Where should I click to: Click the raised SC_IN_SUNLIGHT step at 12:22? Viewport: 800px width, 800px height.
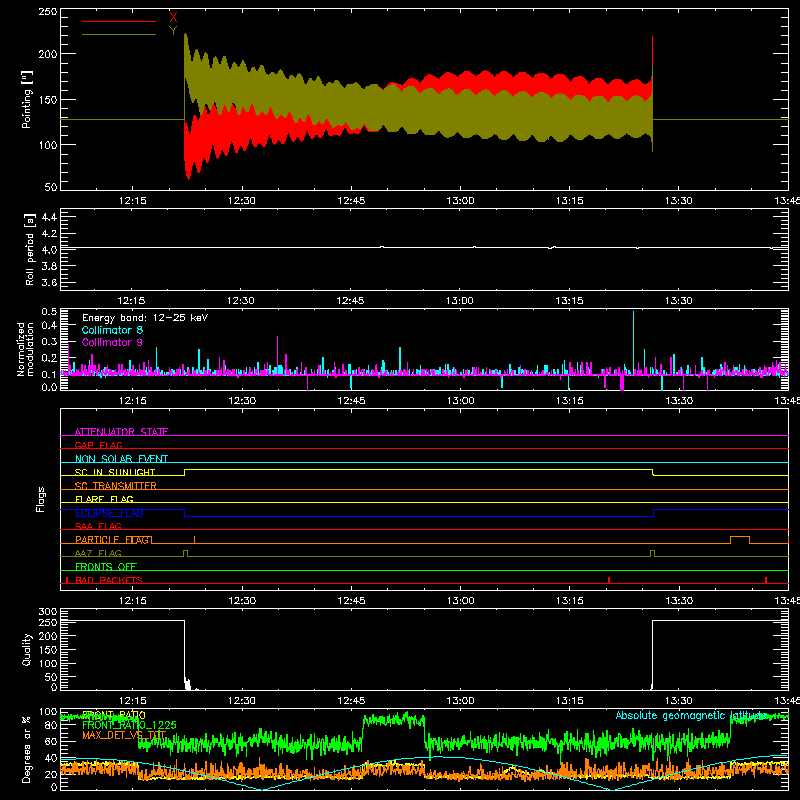(x=185, y=472)
